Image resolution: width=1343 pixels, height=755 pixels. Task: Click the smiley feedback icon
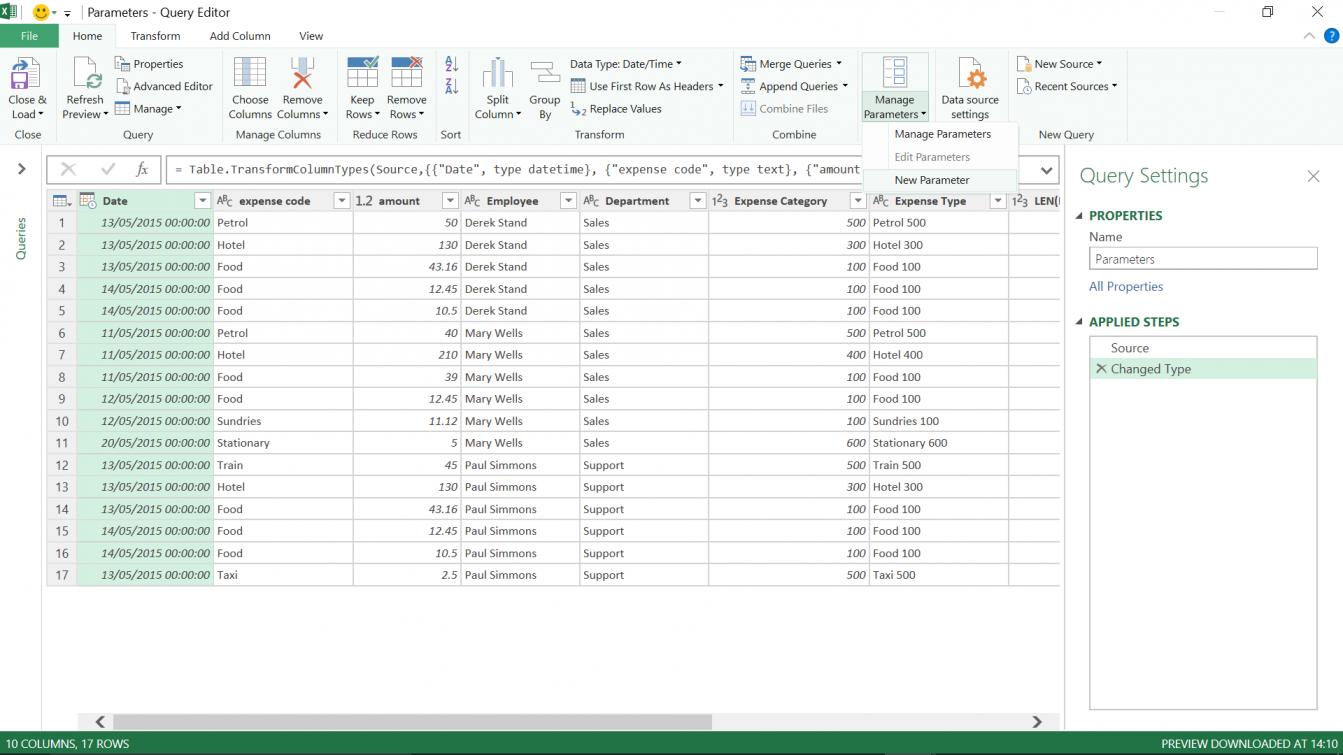click(42, 12)
